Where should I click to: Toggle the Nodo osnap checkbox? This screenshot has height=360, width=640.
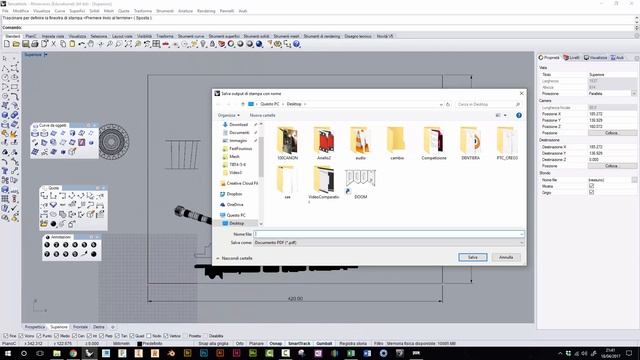coord(149,336)
